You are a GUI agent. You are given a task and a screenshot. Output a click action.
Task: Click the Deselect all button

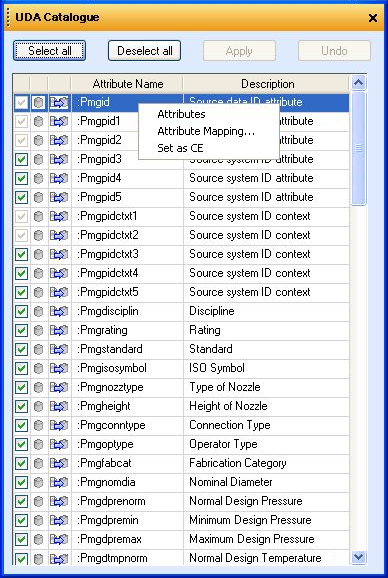(x=144, y=51)
